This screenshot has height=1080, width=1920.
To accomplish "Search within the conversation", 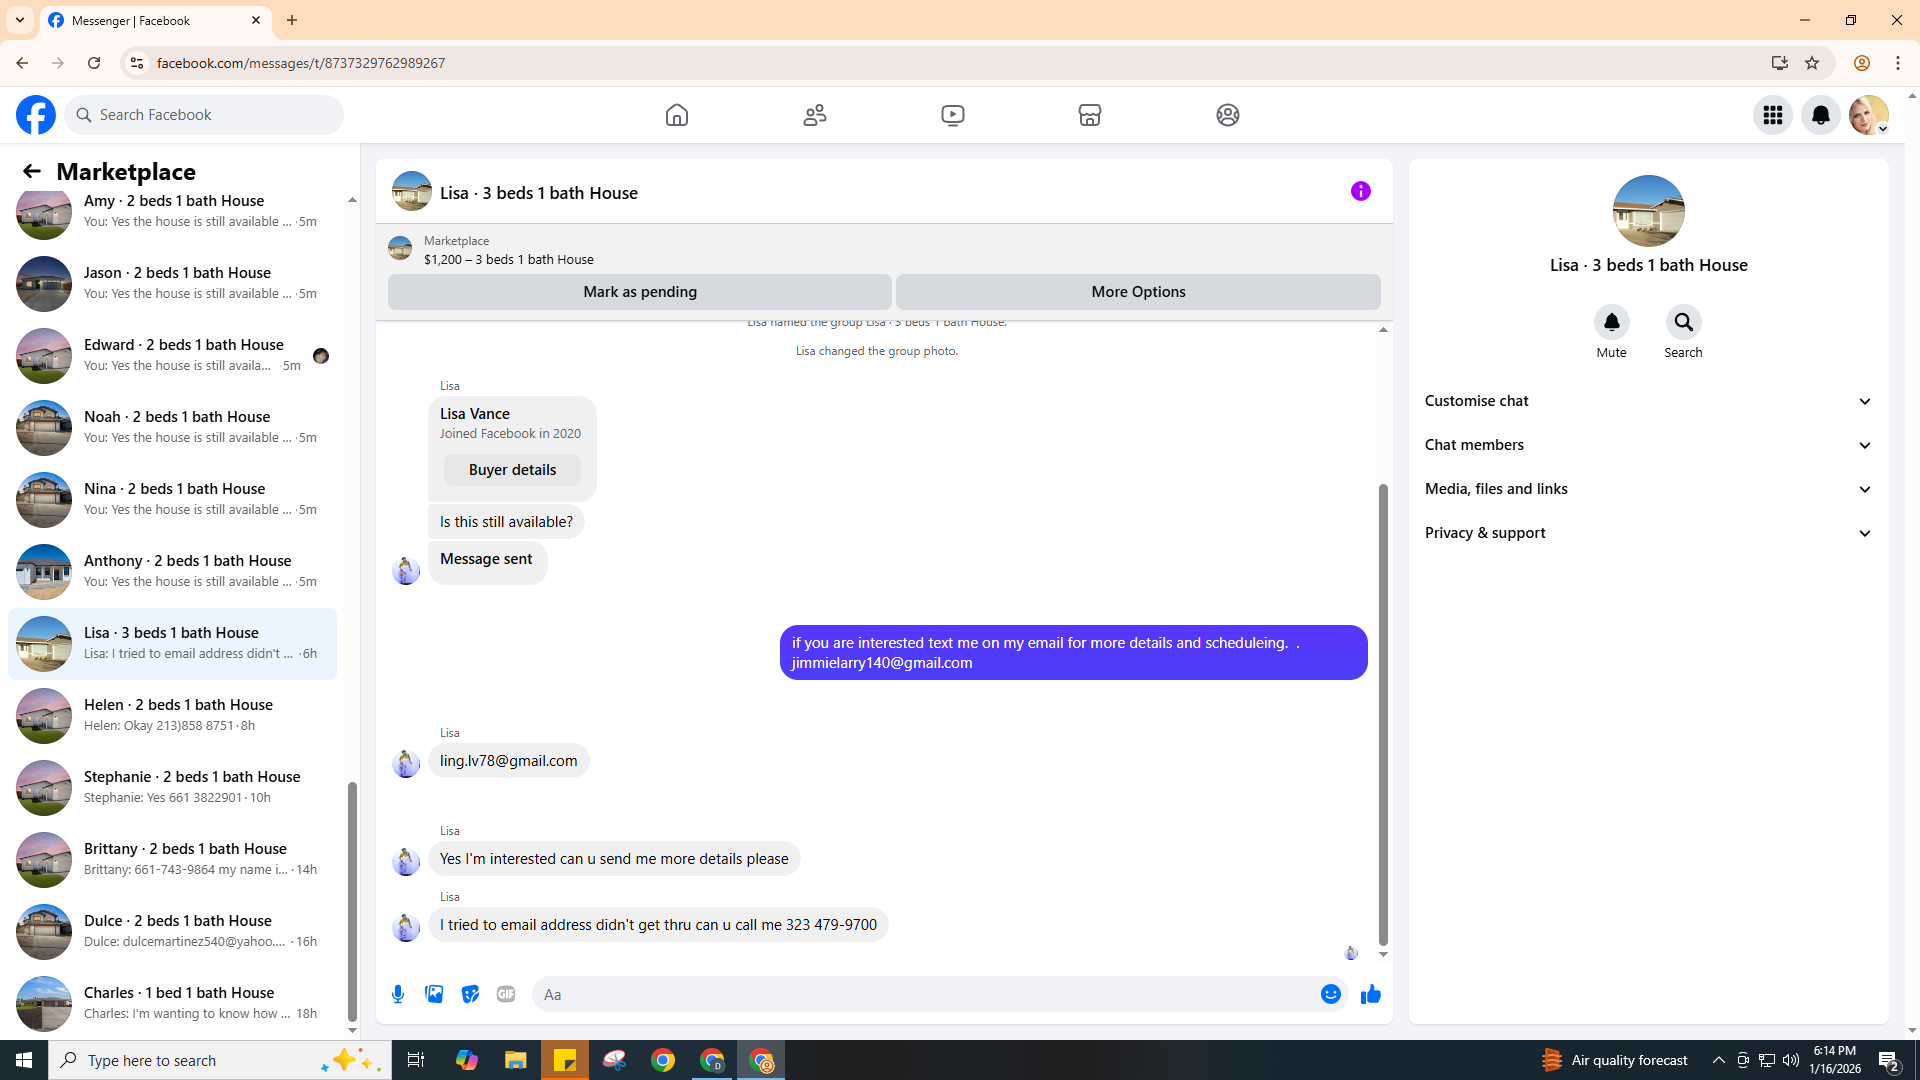I will tap(1683, 323).
